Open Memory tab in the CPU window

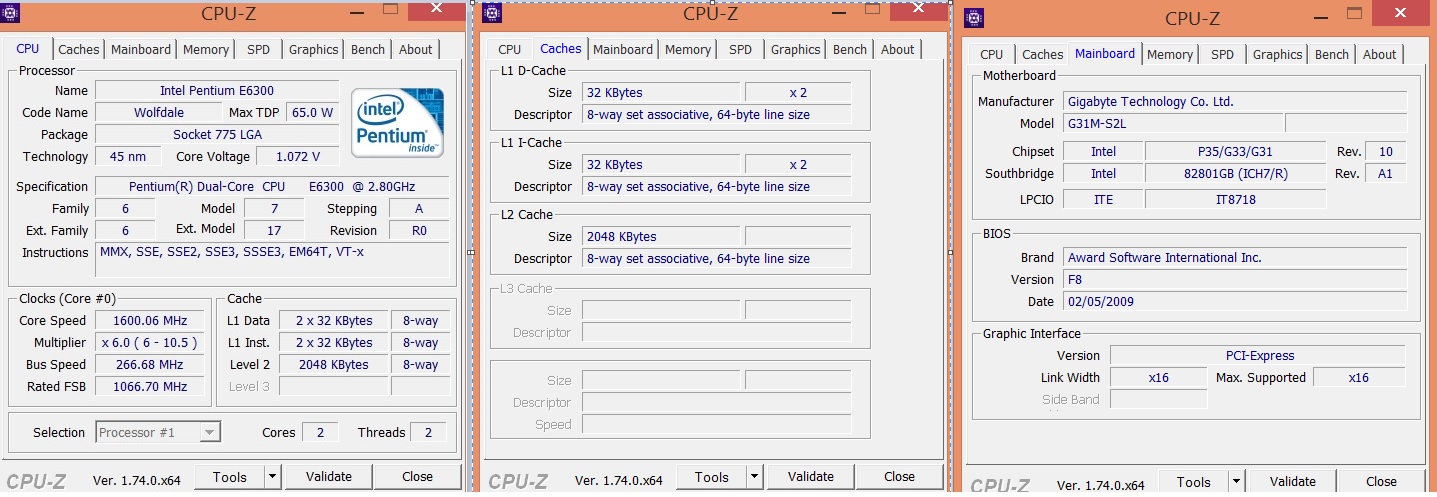click(206, 49)
